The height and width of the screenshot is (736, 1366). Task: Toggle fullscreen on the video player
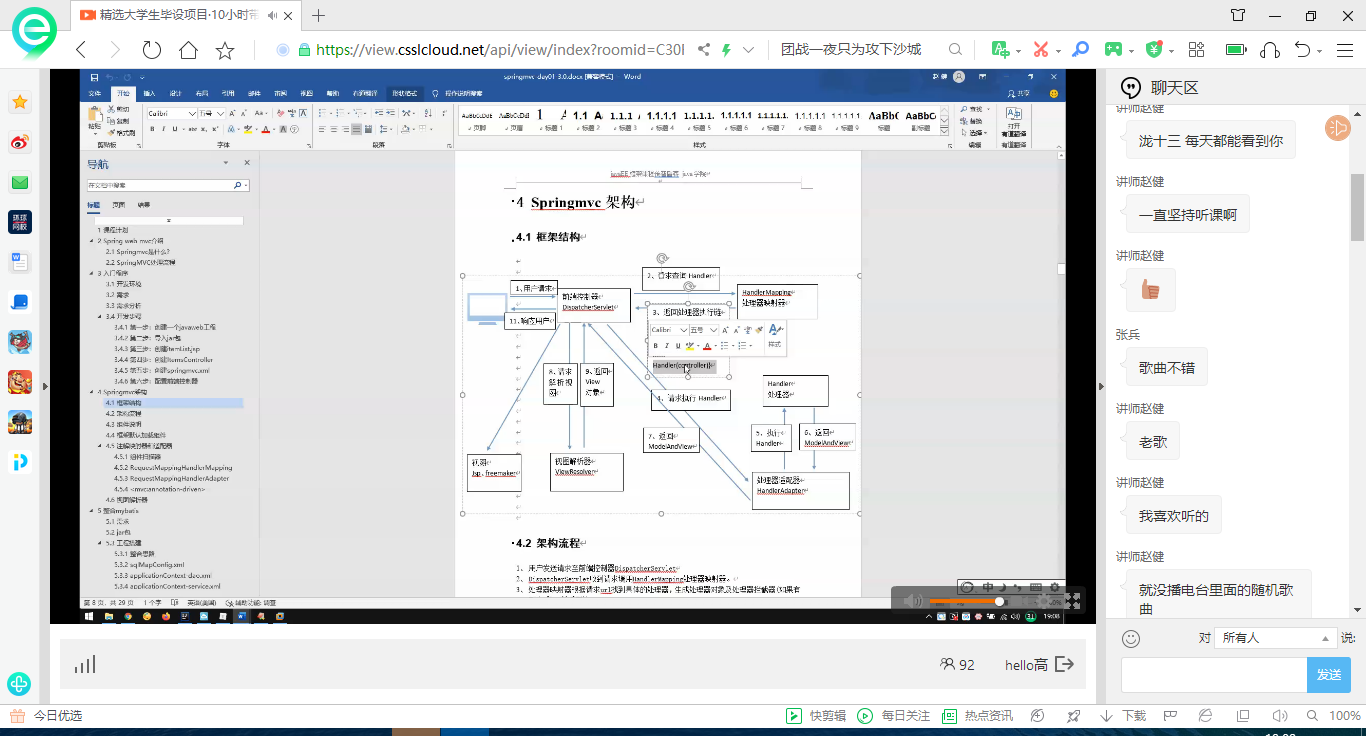pos(1072,601)
